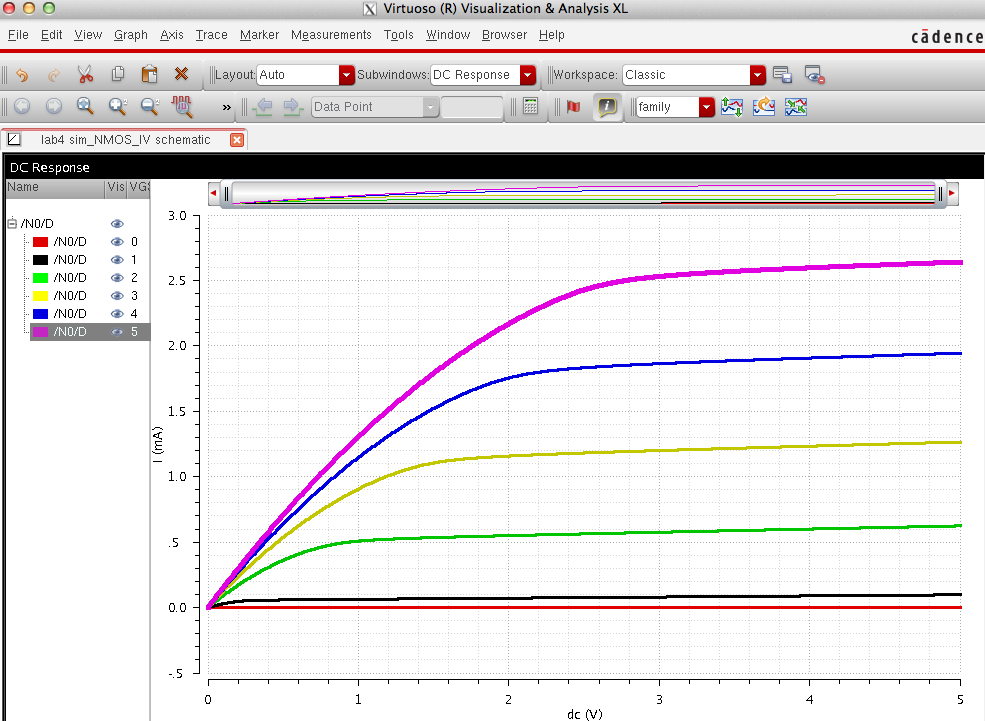
Task: Select the magenta /N0/D trace row
Action: [x=70, y=332]
